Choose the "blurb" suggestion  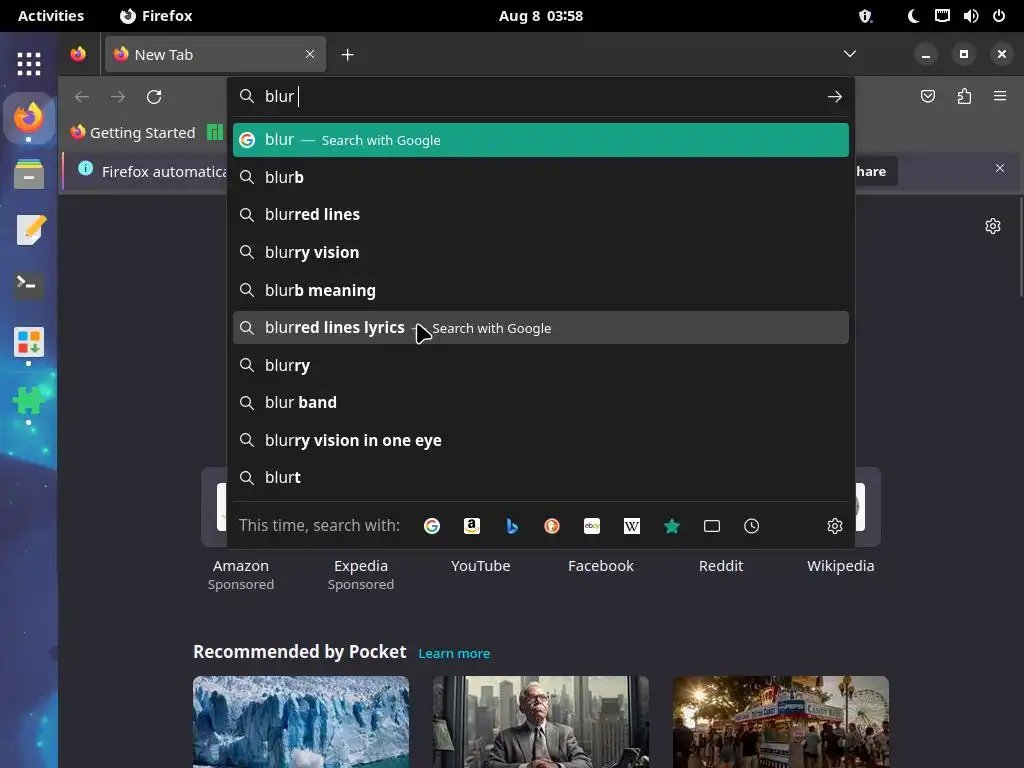point(541,177)
